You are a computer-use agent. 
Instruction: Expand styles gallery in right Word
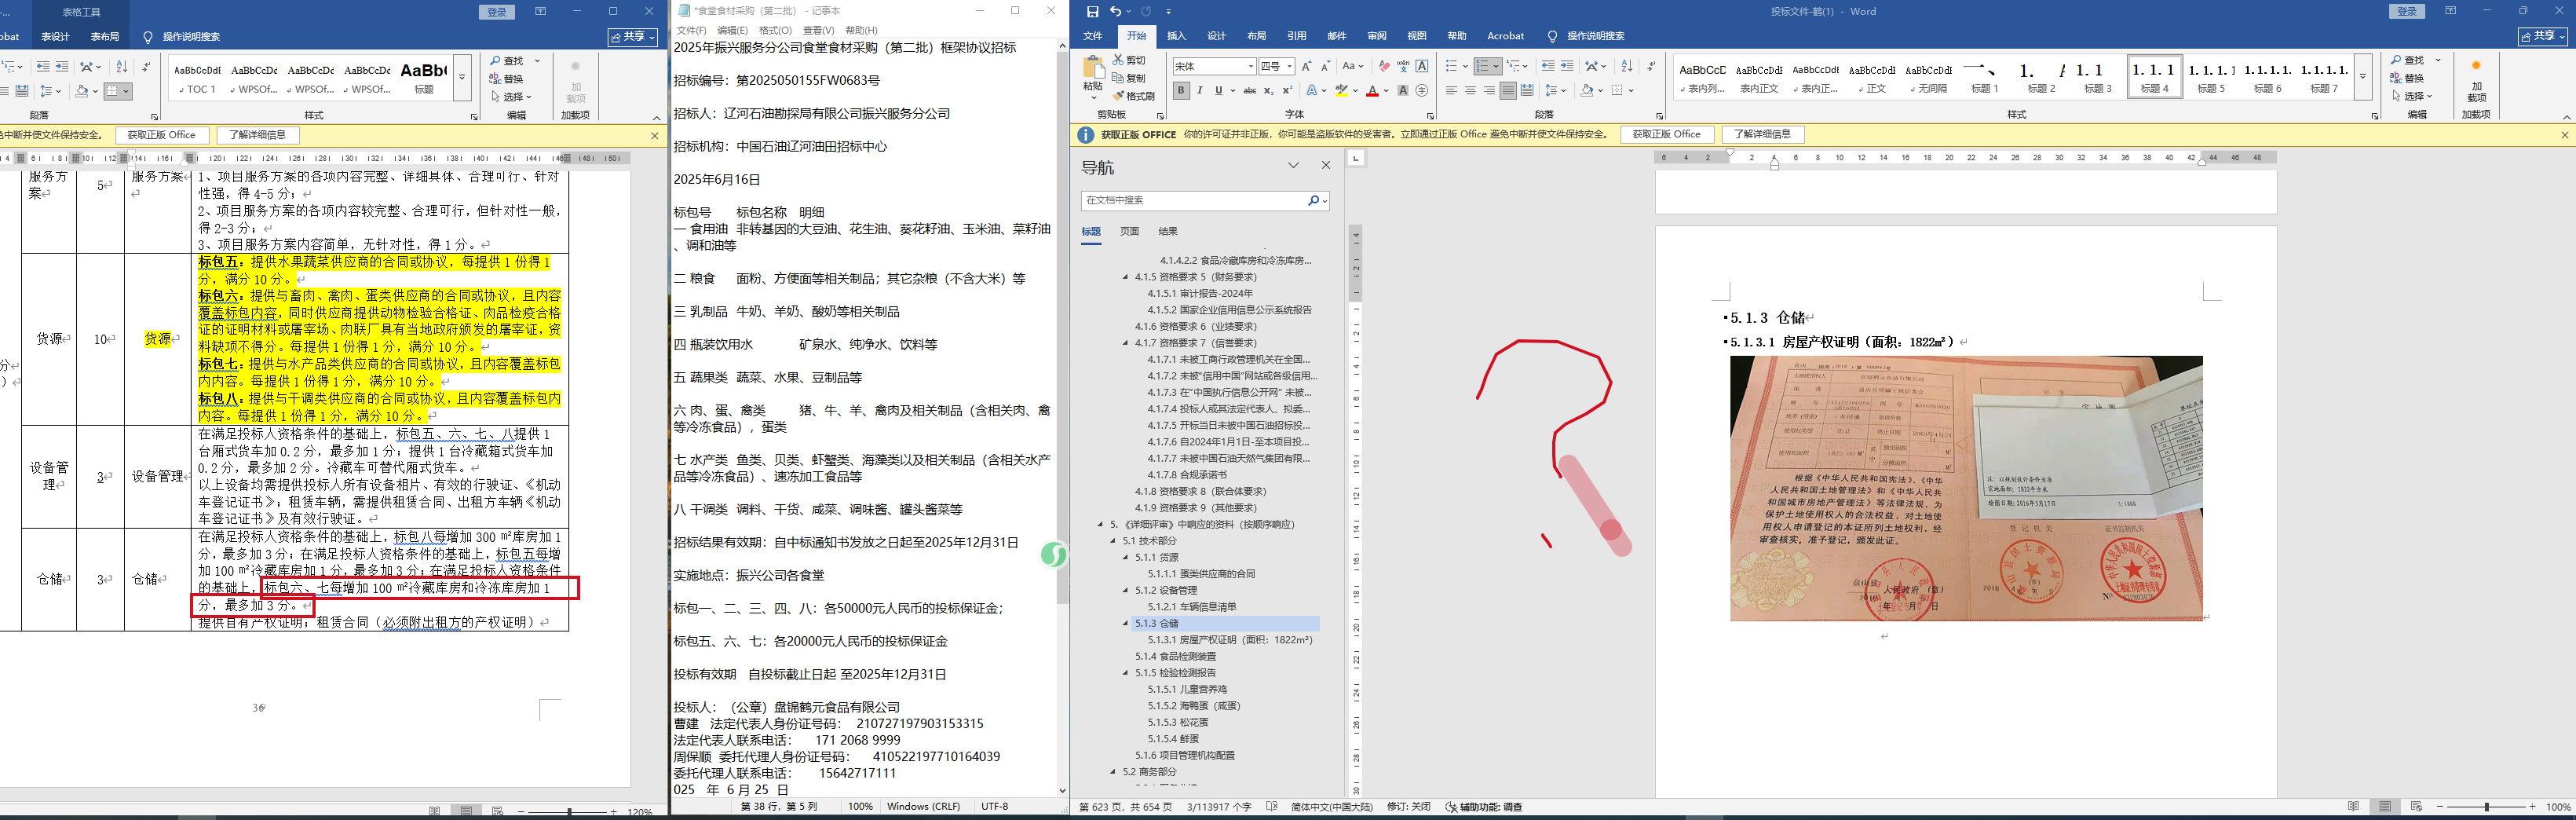[x=2363, y=77]
